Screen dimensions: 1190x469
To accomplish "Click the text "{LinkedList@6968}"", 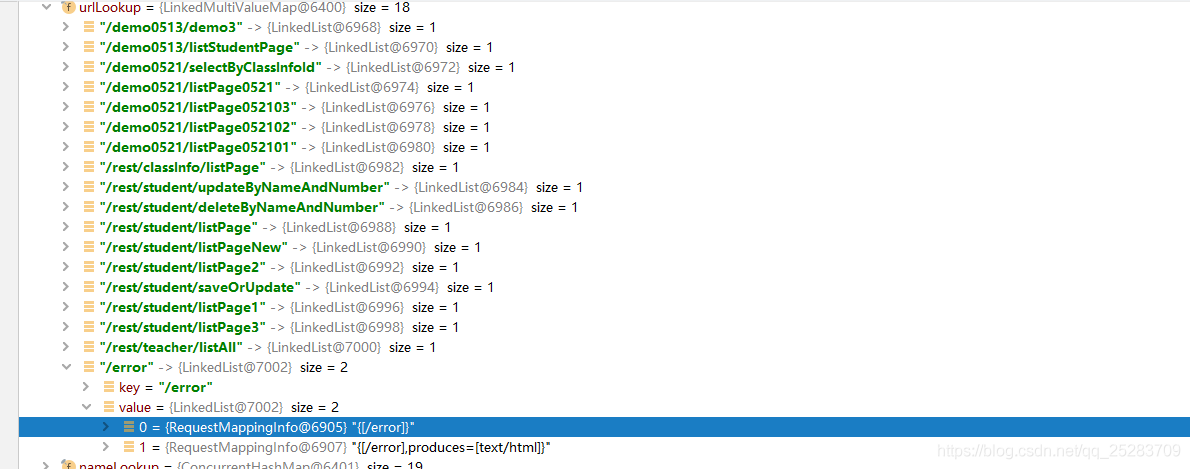I will 325,27.
